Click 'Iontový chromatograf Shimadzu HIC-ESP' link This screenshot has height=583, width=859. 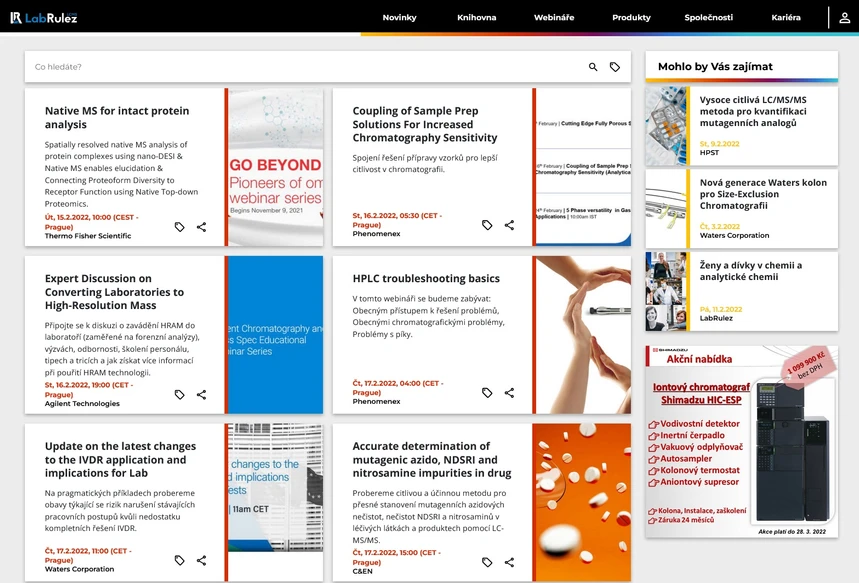(x=701, y=393)
